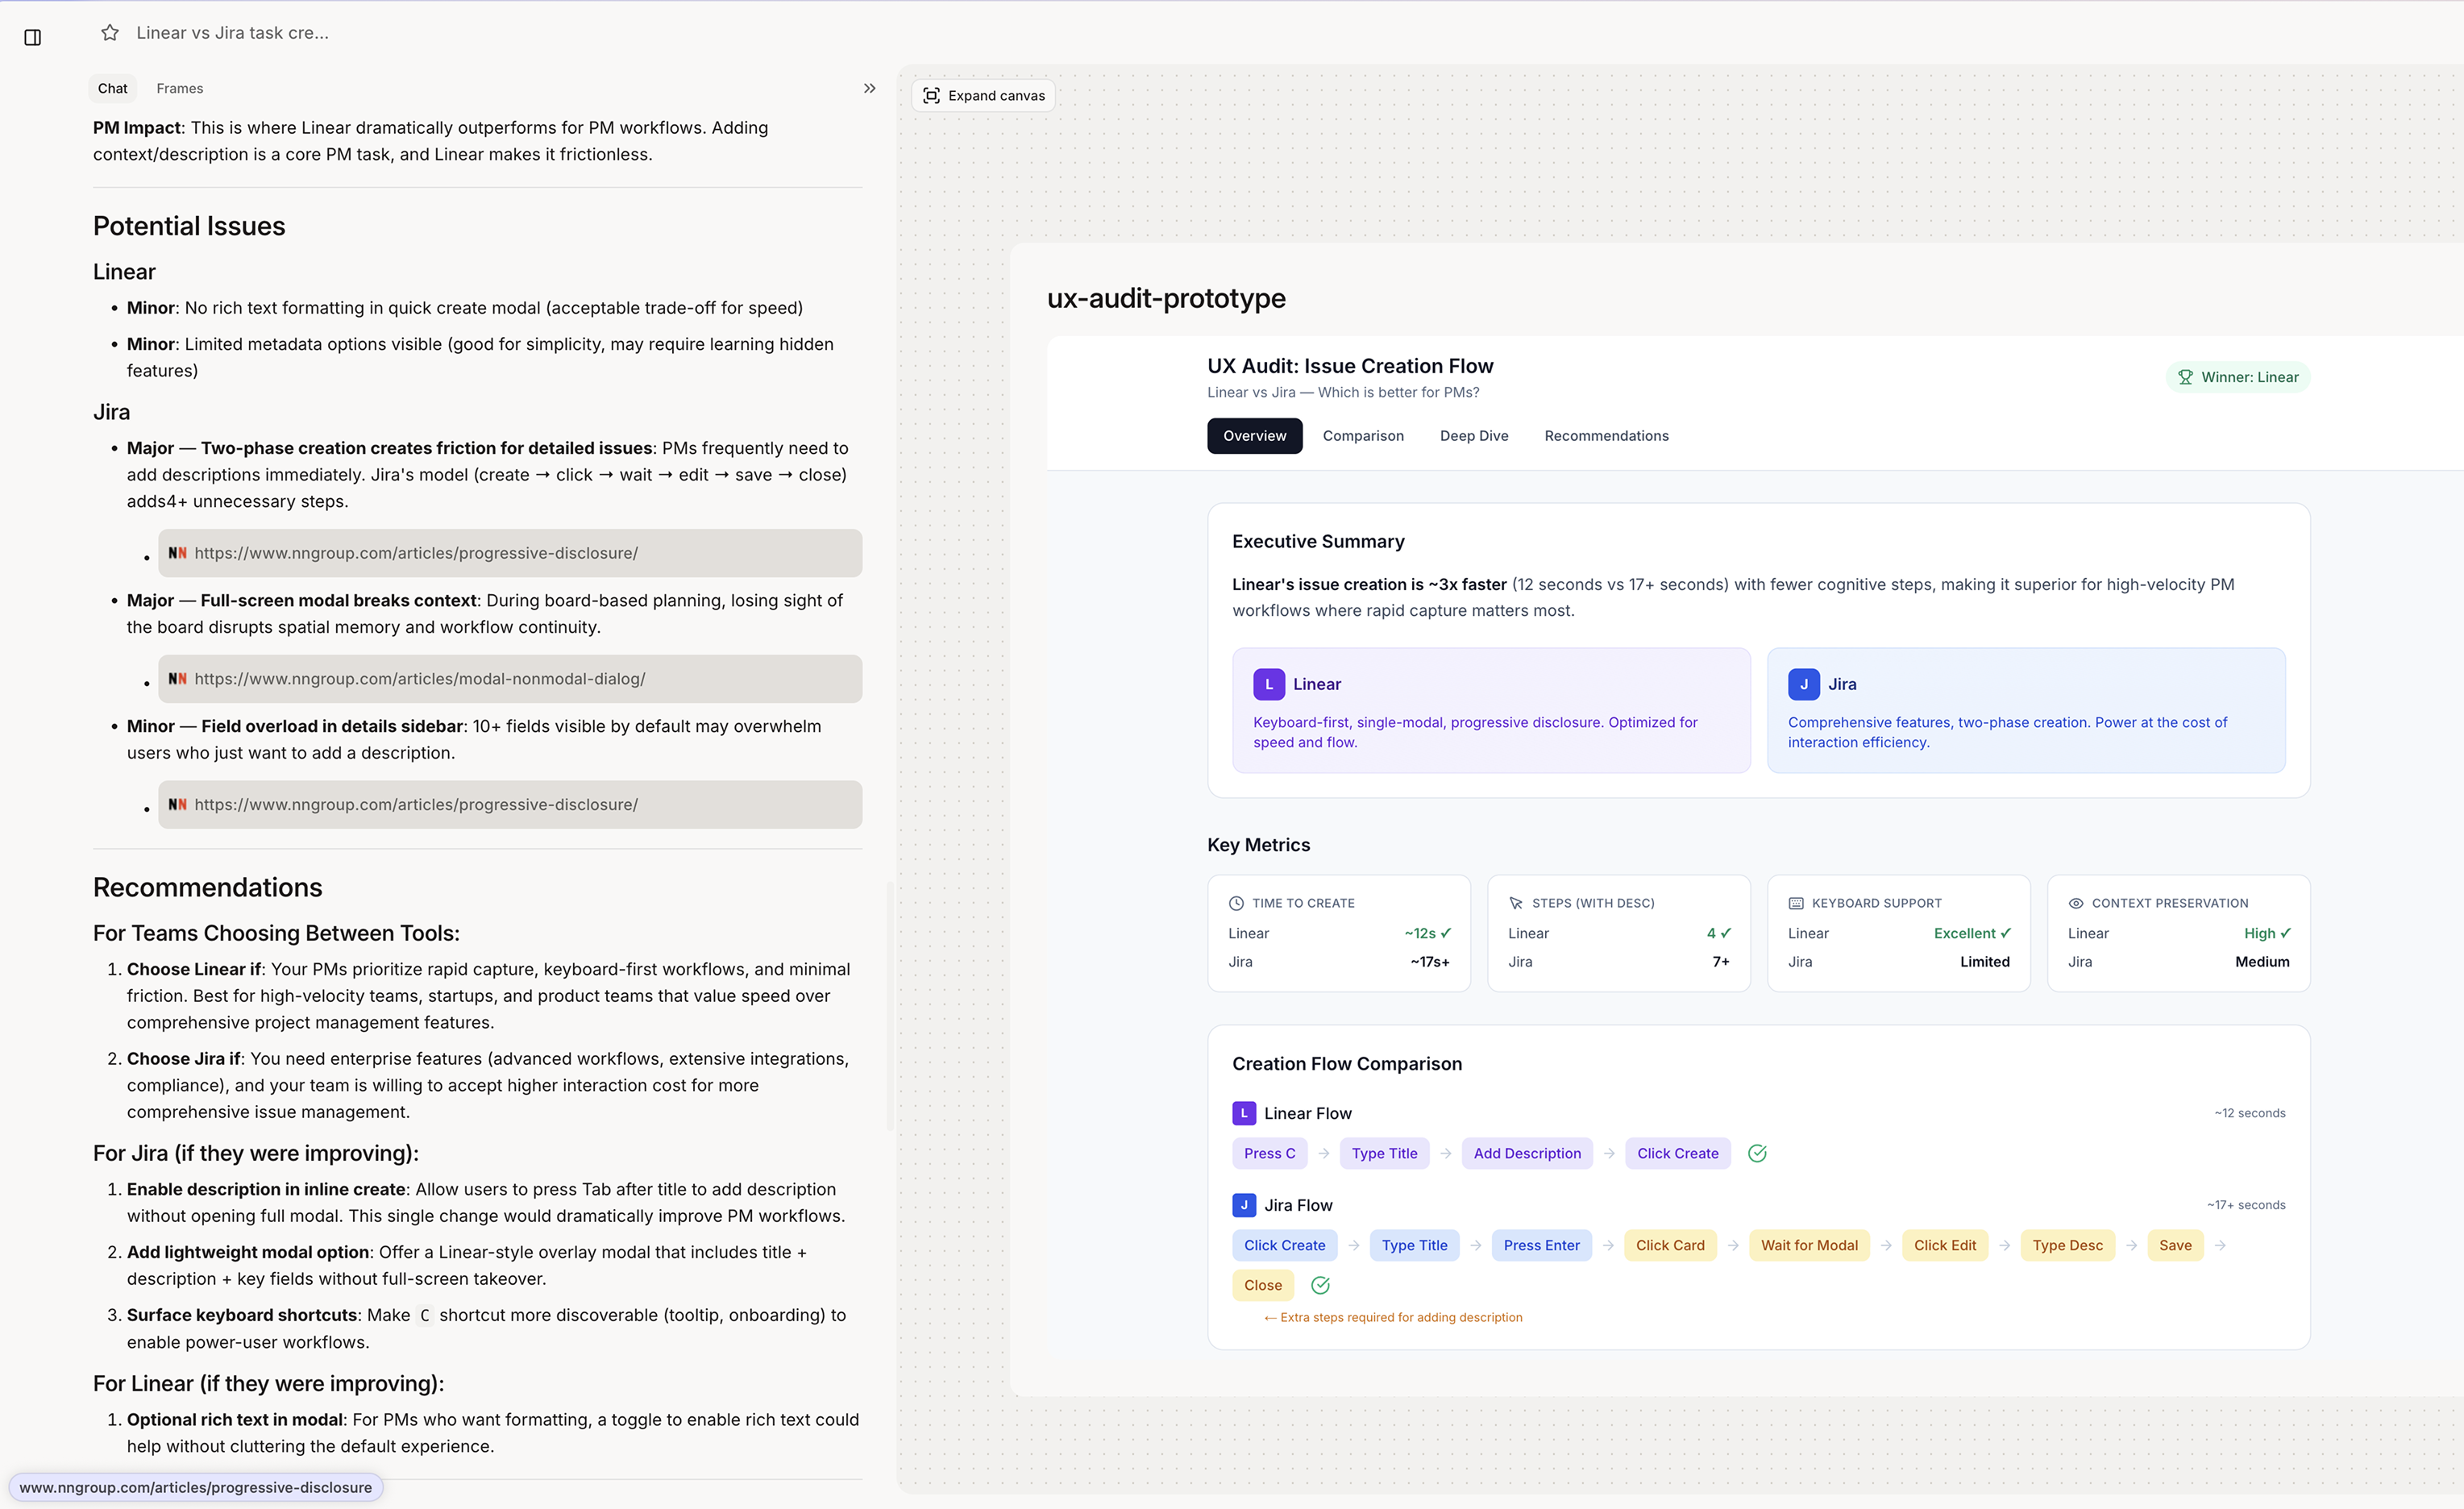2464x1509 pixels.
Task: Collapse the chat panel with the double-chevron
Action: click(x=869, y=88)
